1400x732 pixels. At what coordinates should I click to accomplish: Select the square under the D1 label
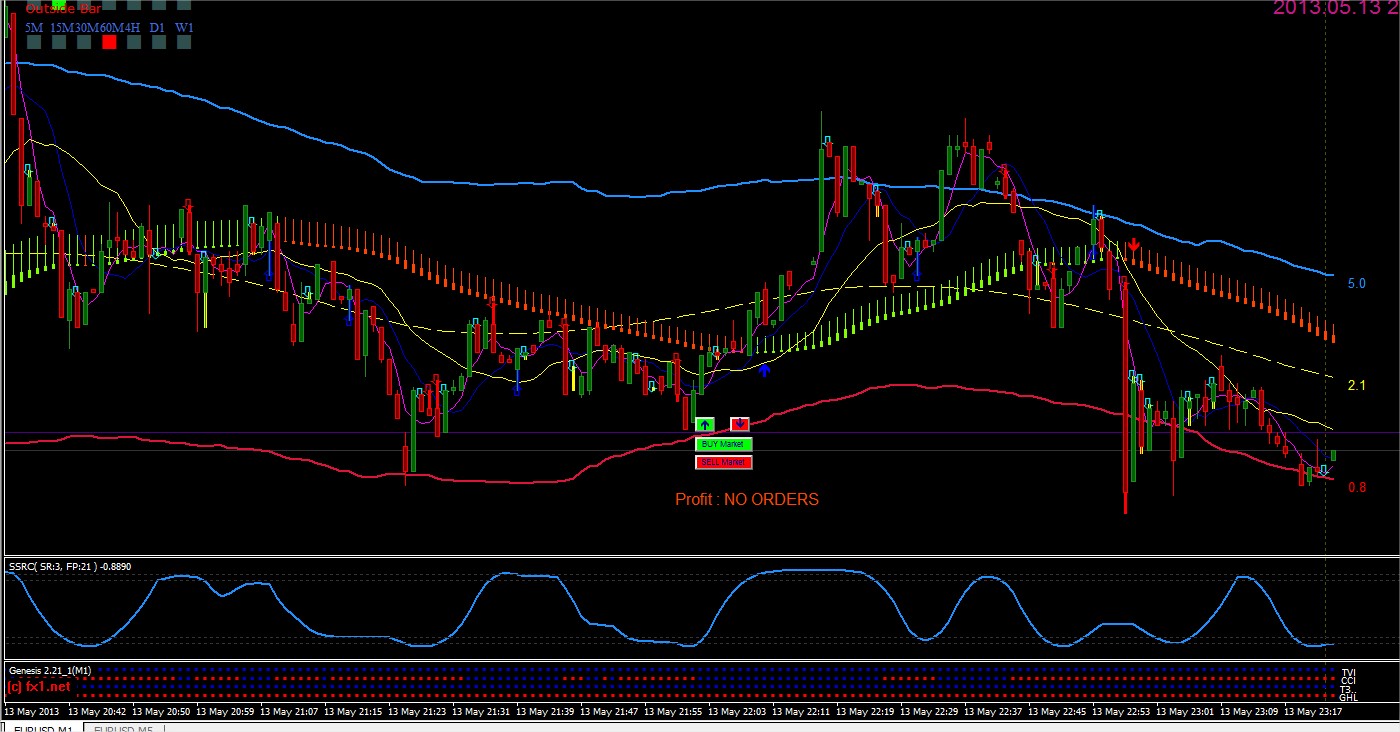159,43
